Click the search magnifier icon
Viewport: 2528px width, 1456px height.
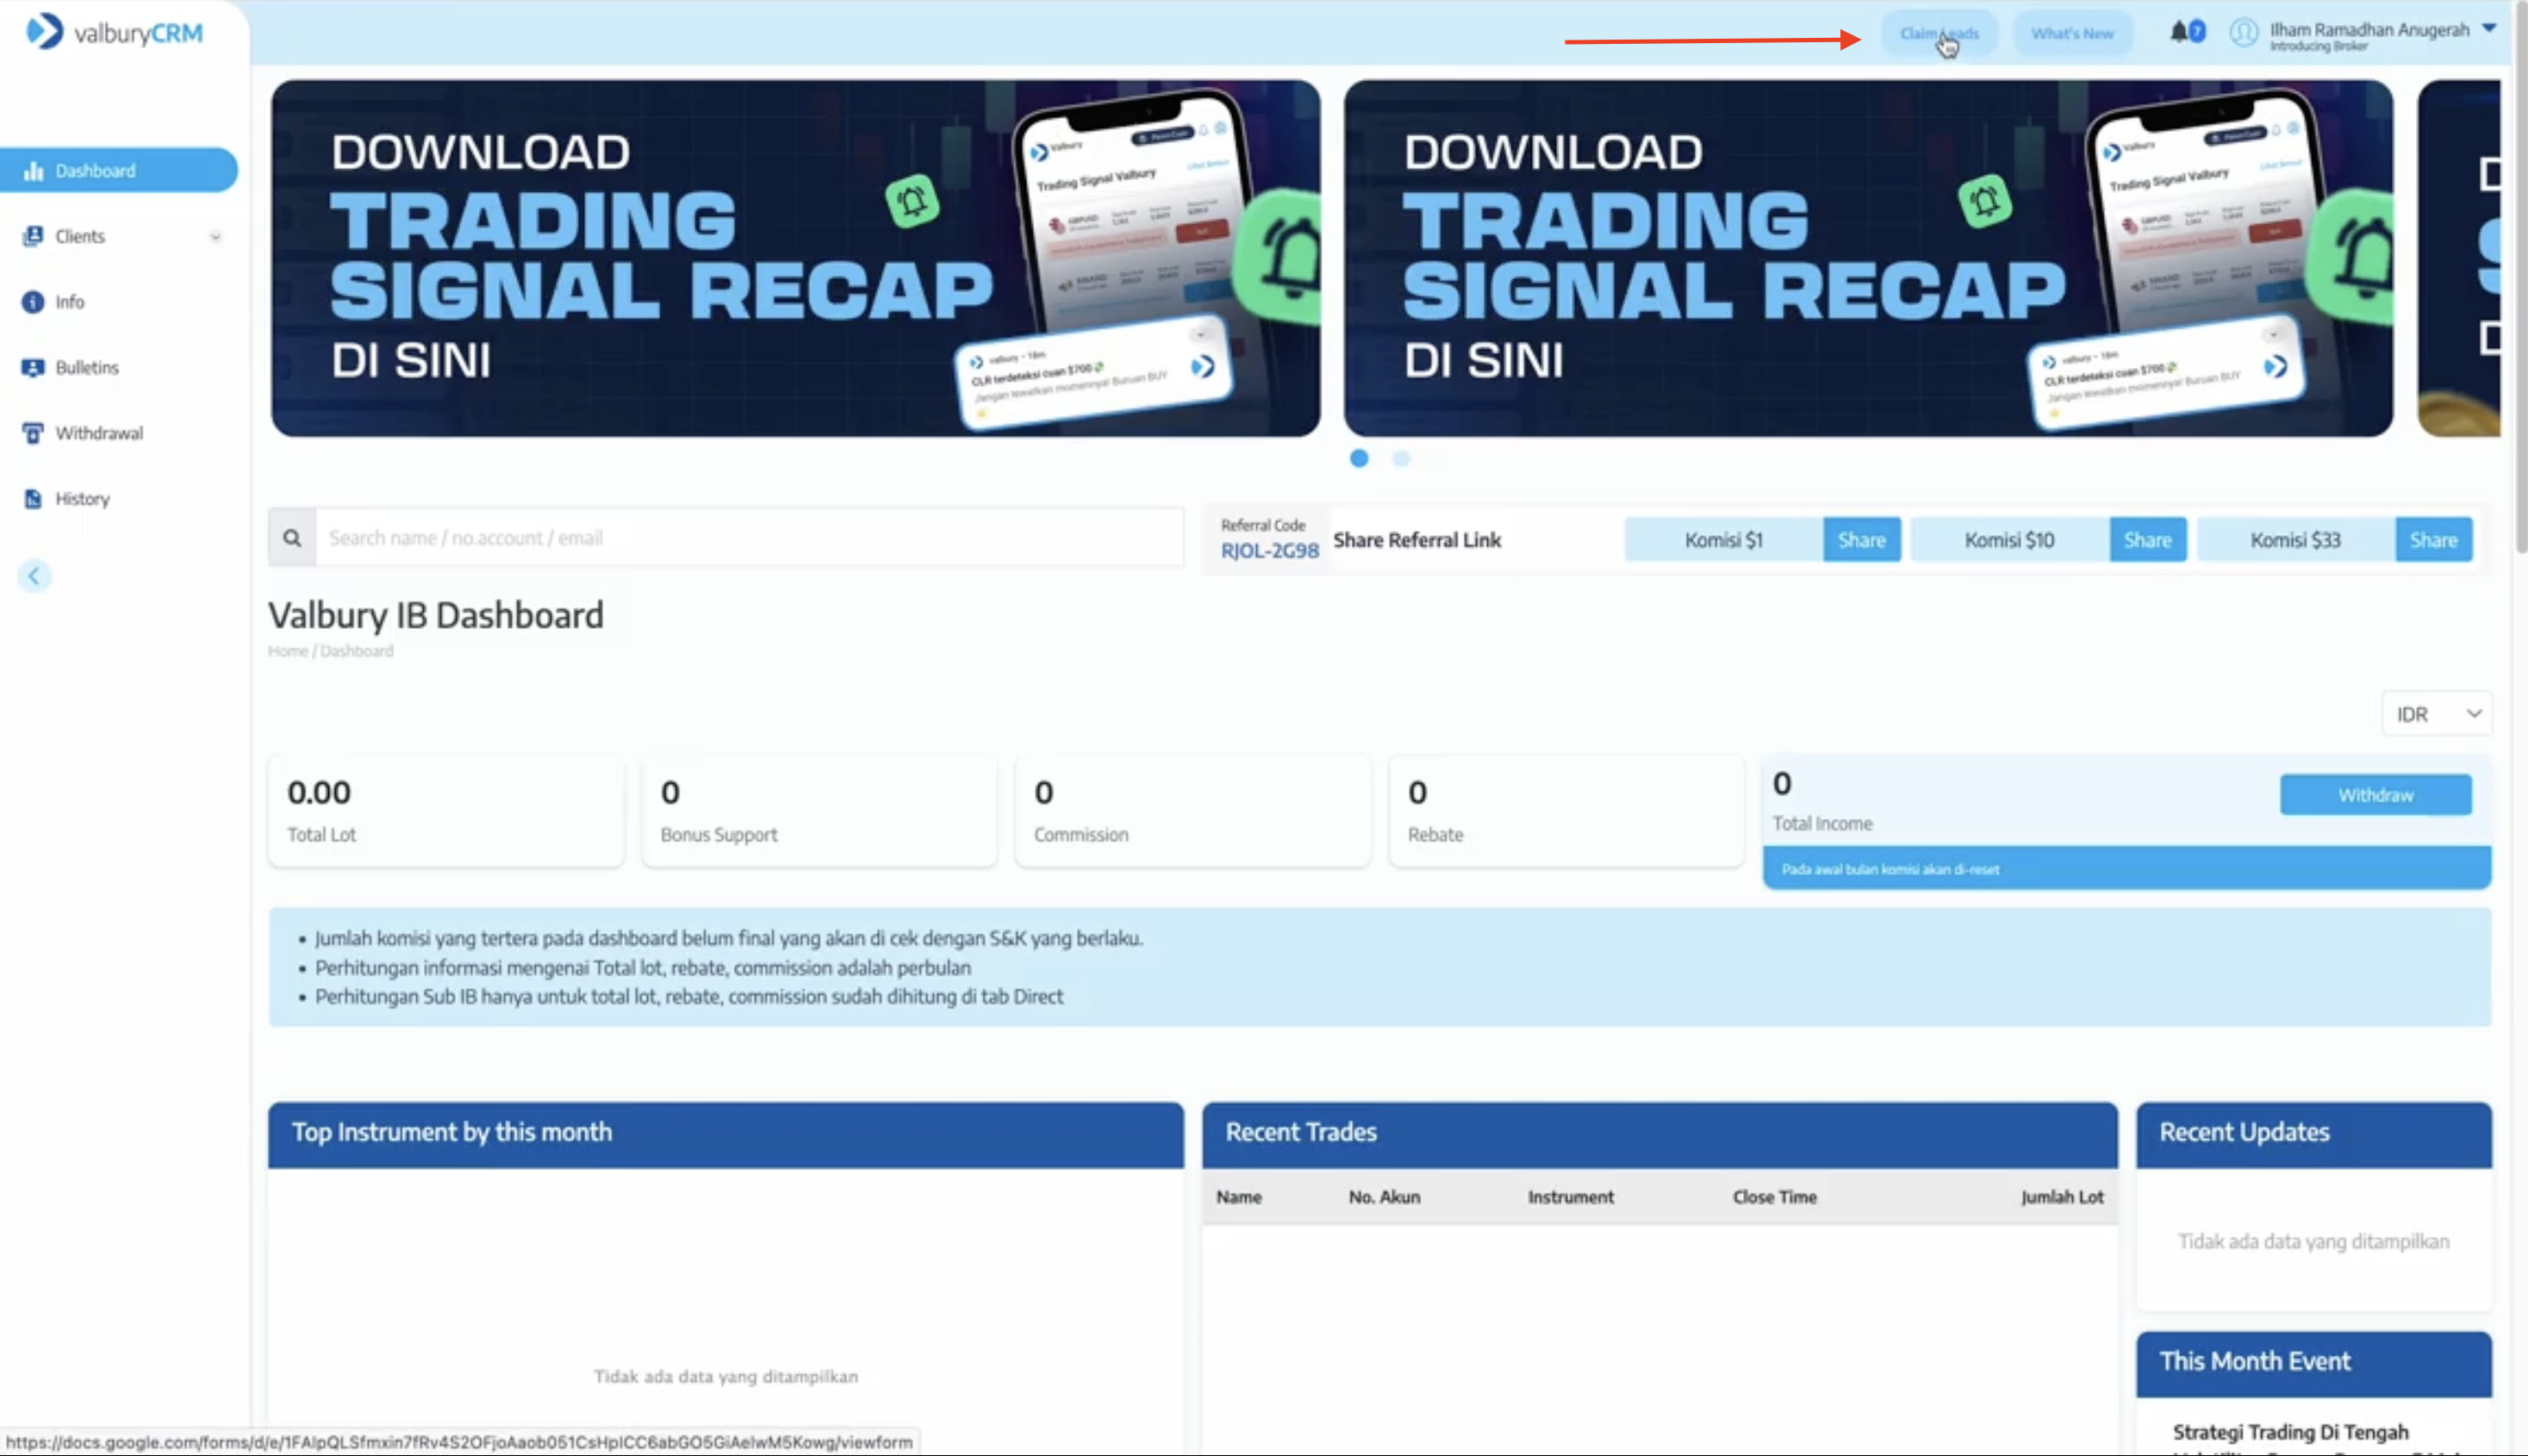click(x=292, y=538)
